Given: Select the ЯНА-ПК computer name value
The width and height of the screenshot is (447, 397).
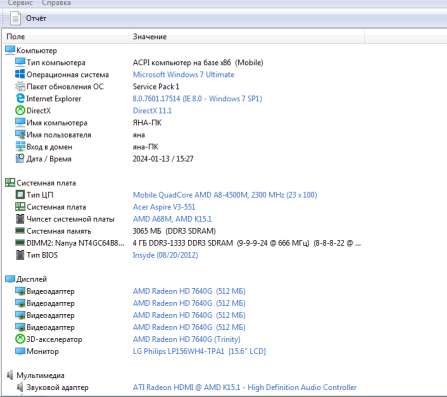Looking at the screenshot, I should click(147, 123).
